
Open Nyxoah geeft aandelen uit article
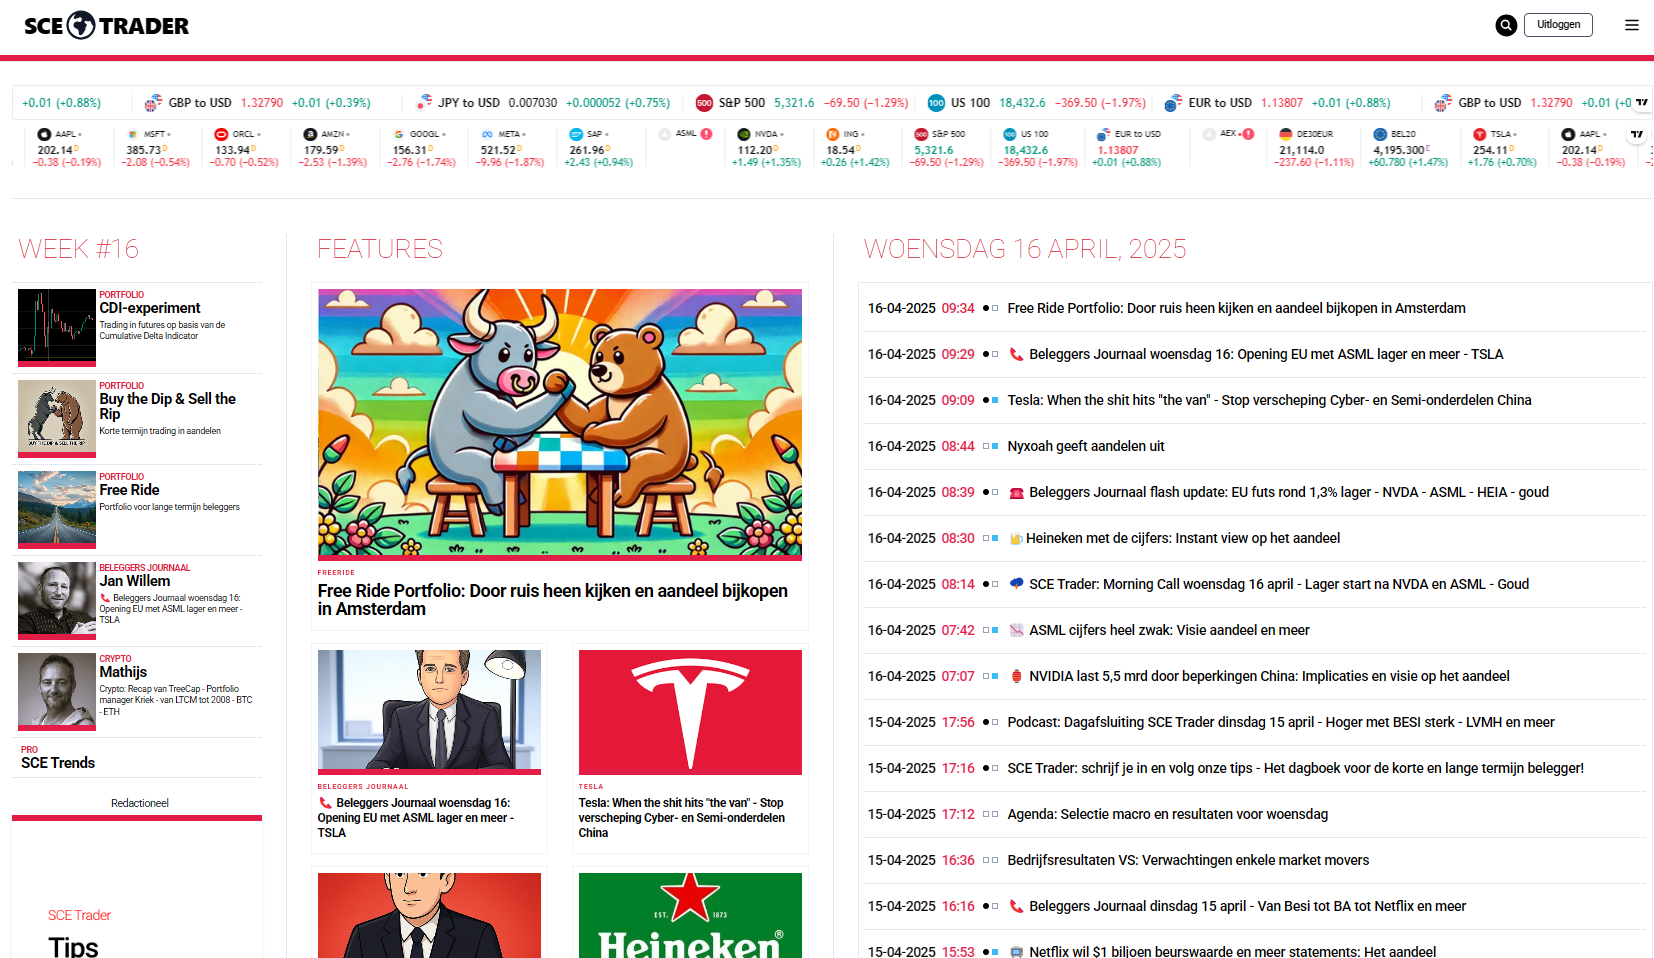[x=1086, y=446]
